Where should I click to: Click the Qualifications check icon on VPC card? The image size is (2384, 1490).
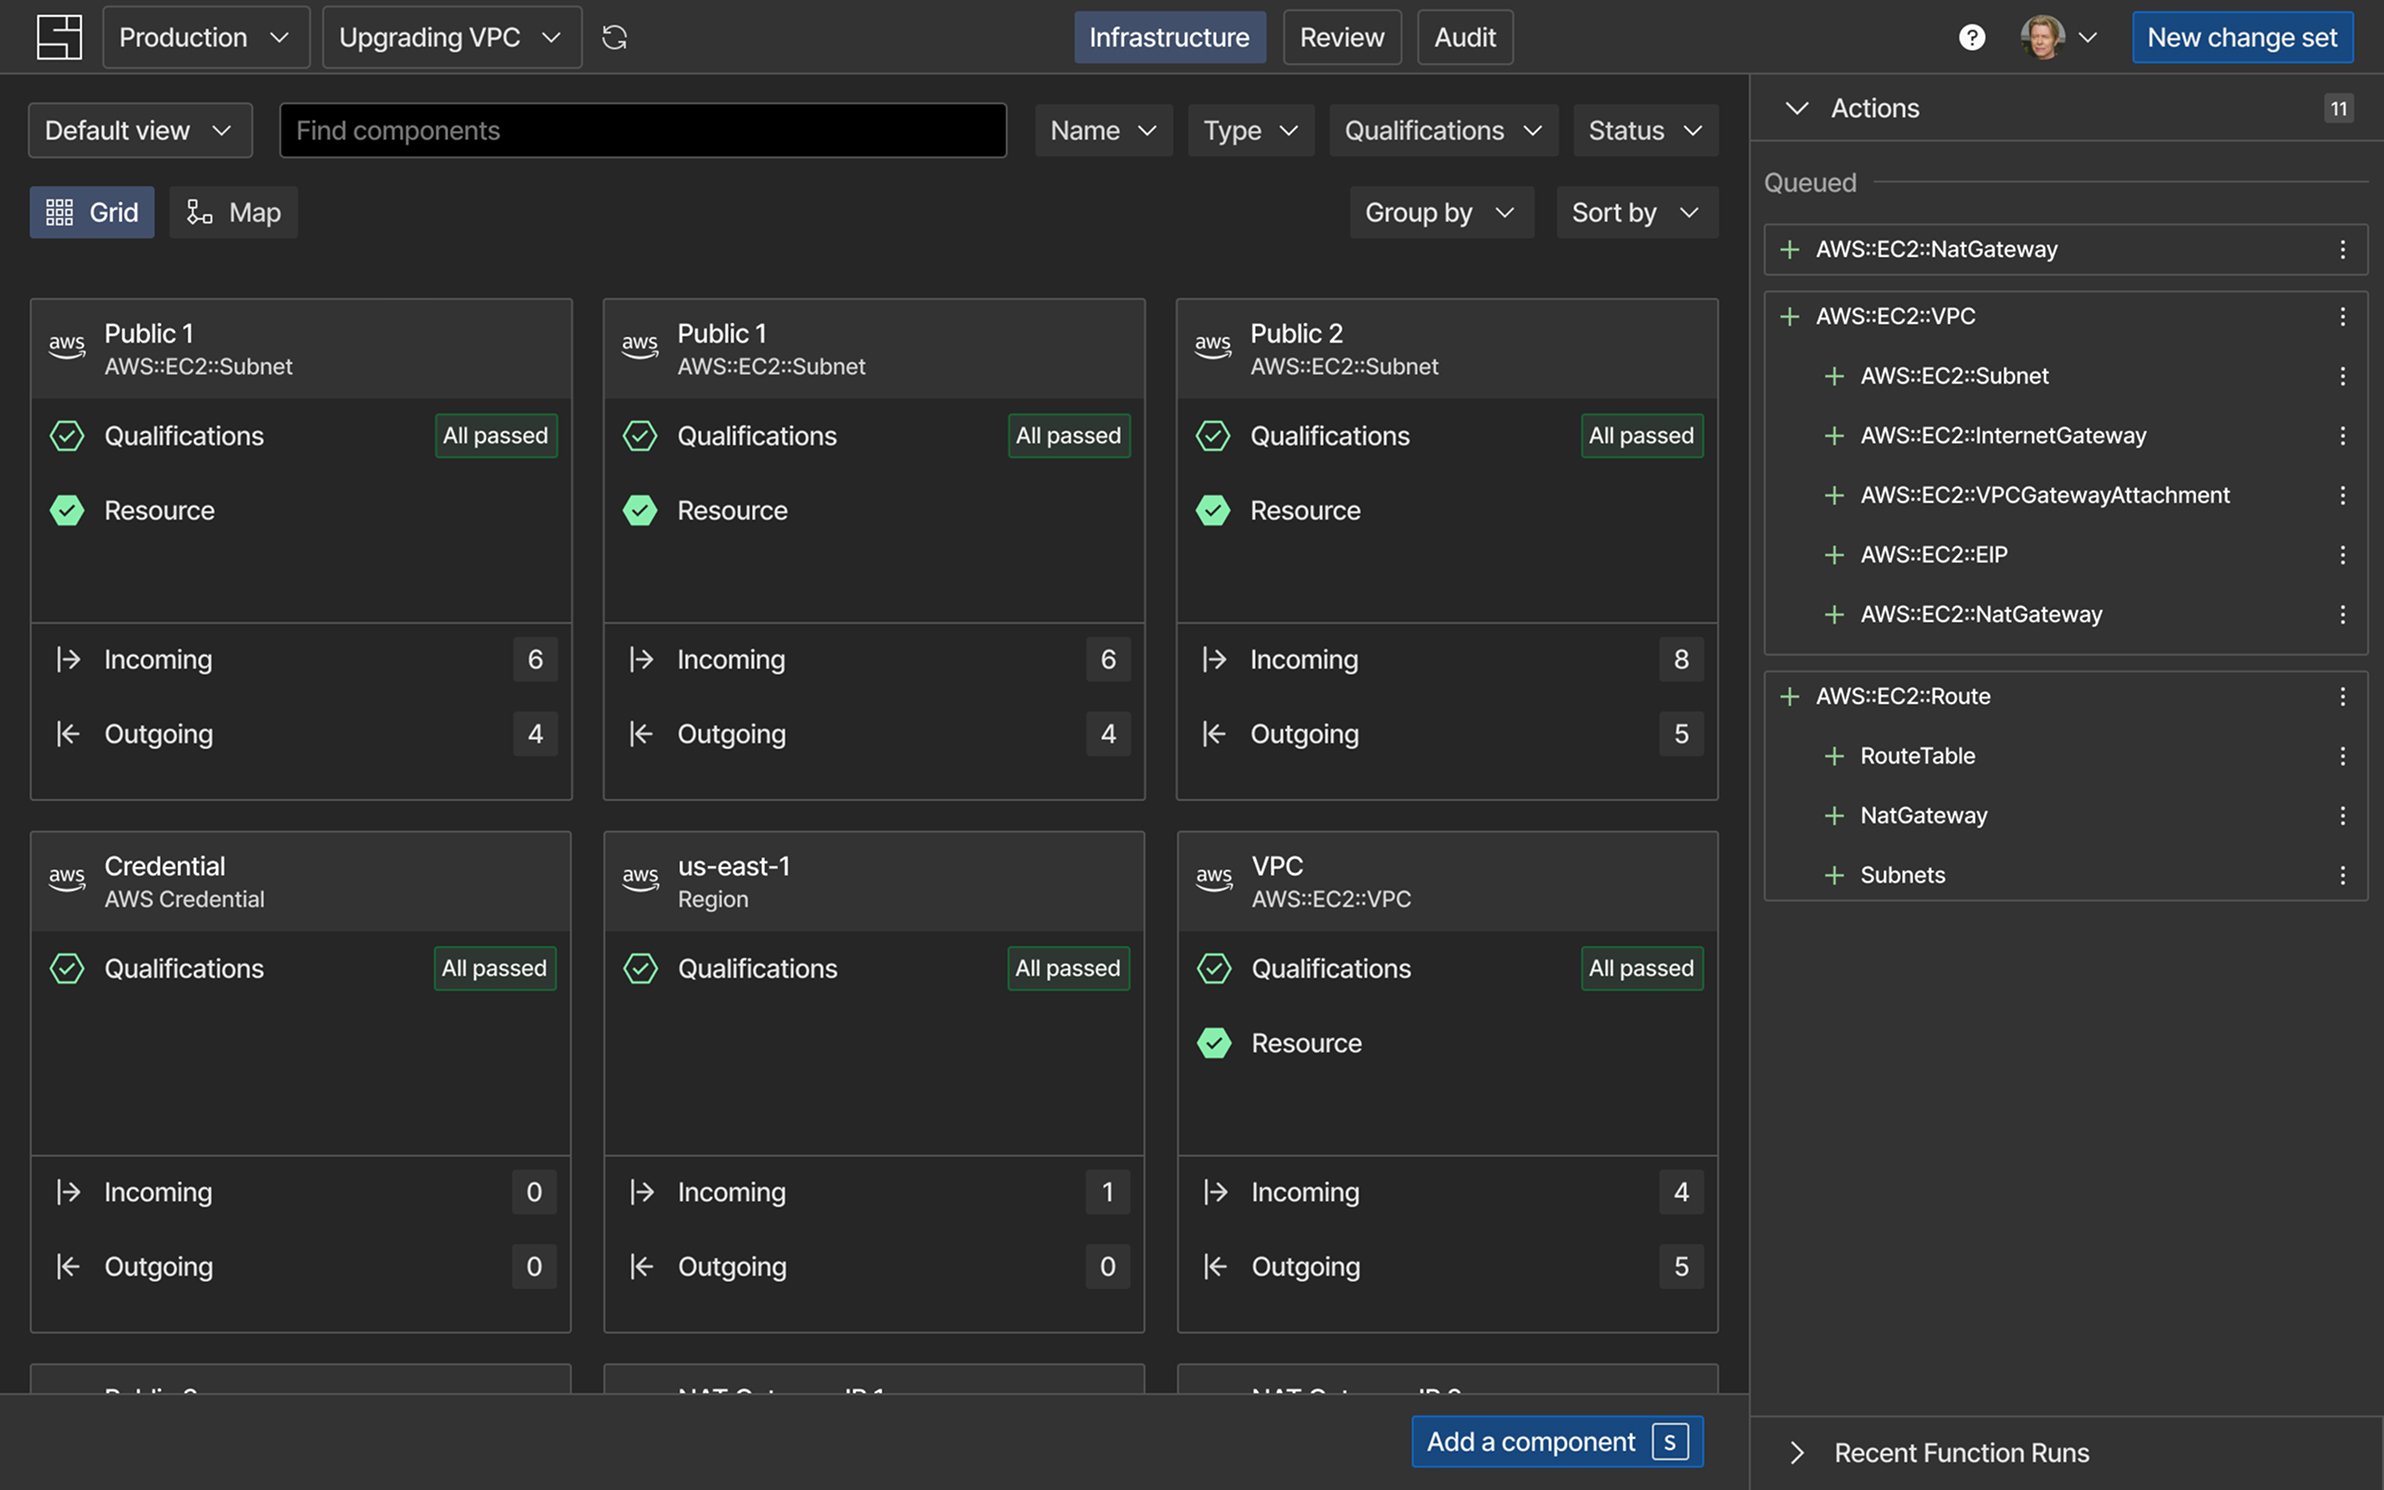point(1214,968)
